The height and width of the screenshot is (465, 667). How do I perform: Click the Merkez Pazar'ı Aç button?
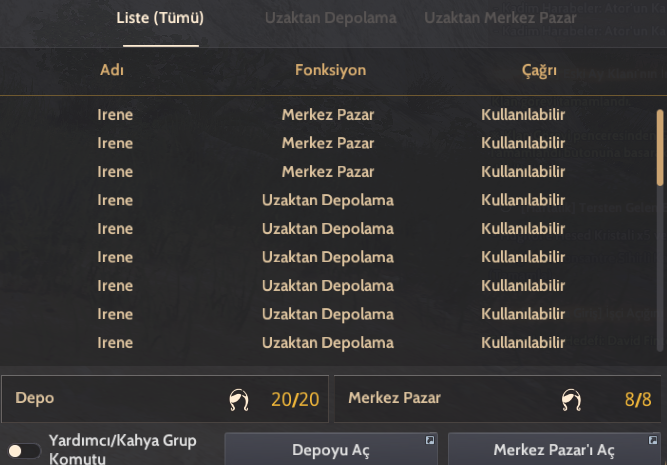pyautogui.click(x=554, y=449)
